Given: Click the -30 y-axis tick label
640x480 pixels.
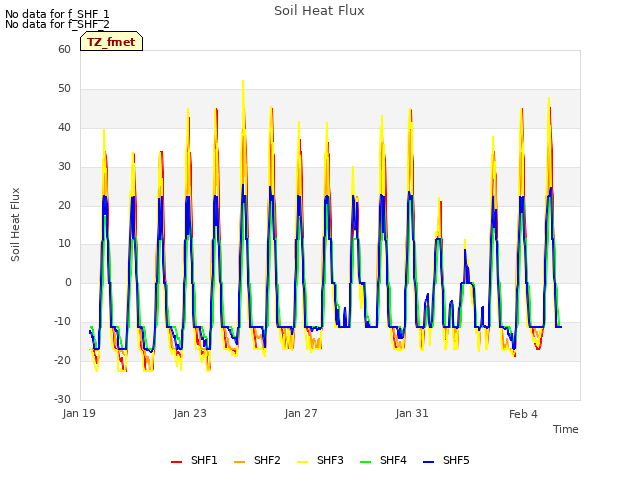Looking at the screenshot, I should click(63, 399).
